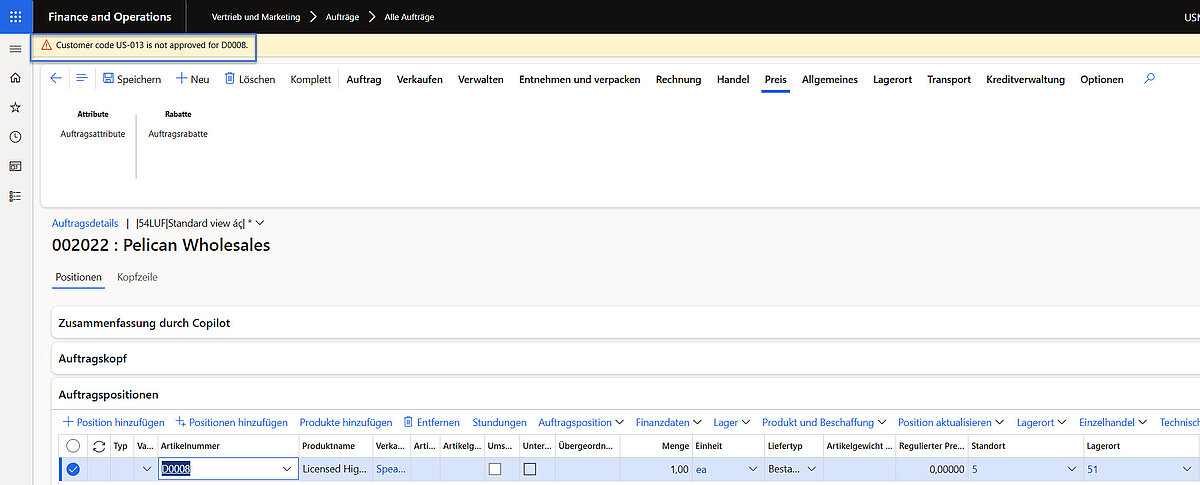Click Speichern to save the order

pos(132,80)
